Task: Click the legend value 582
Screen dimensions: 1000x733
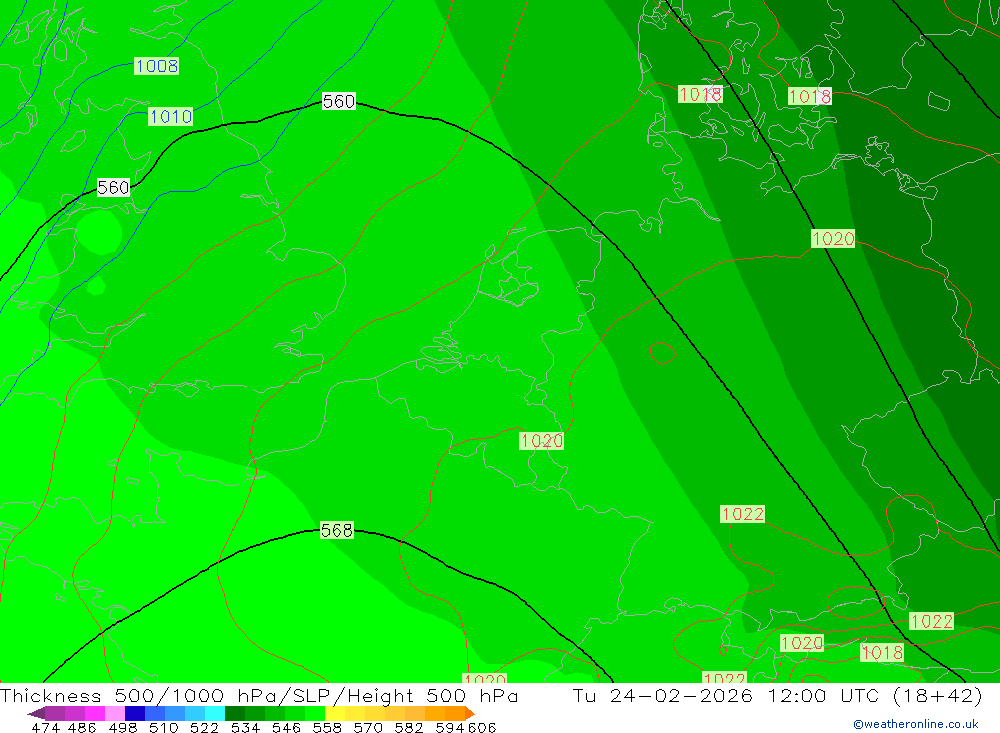Action: tap(409, 727)
